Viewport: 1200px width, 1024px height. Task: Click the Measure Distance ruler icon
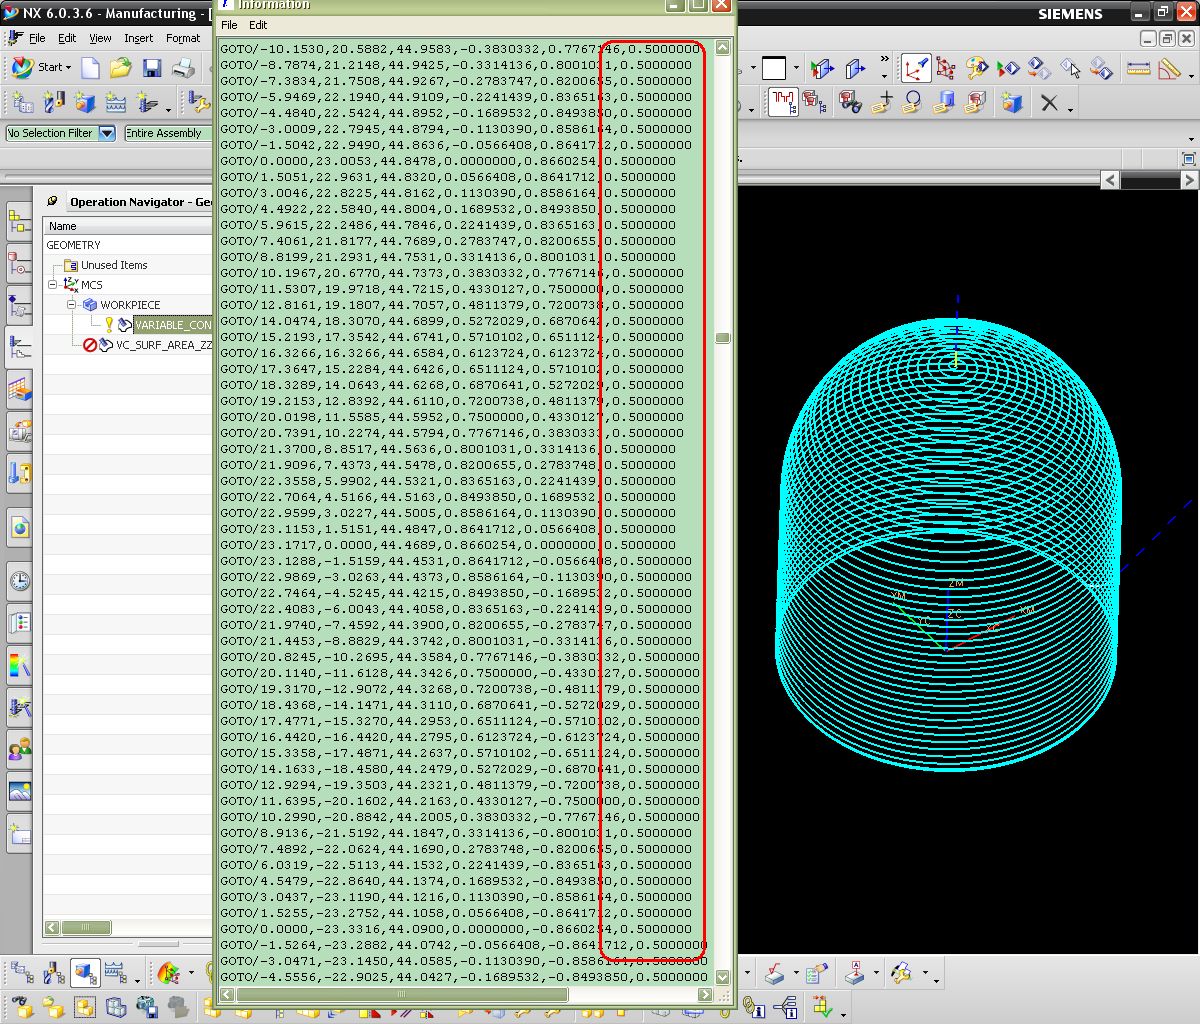1138,68
